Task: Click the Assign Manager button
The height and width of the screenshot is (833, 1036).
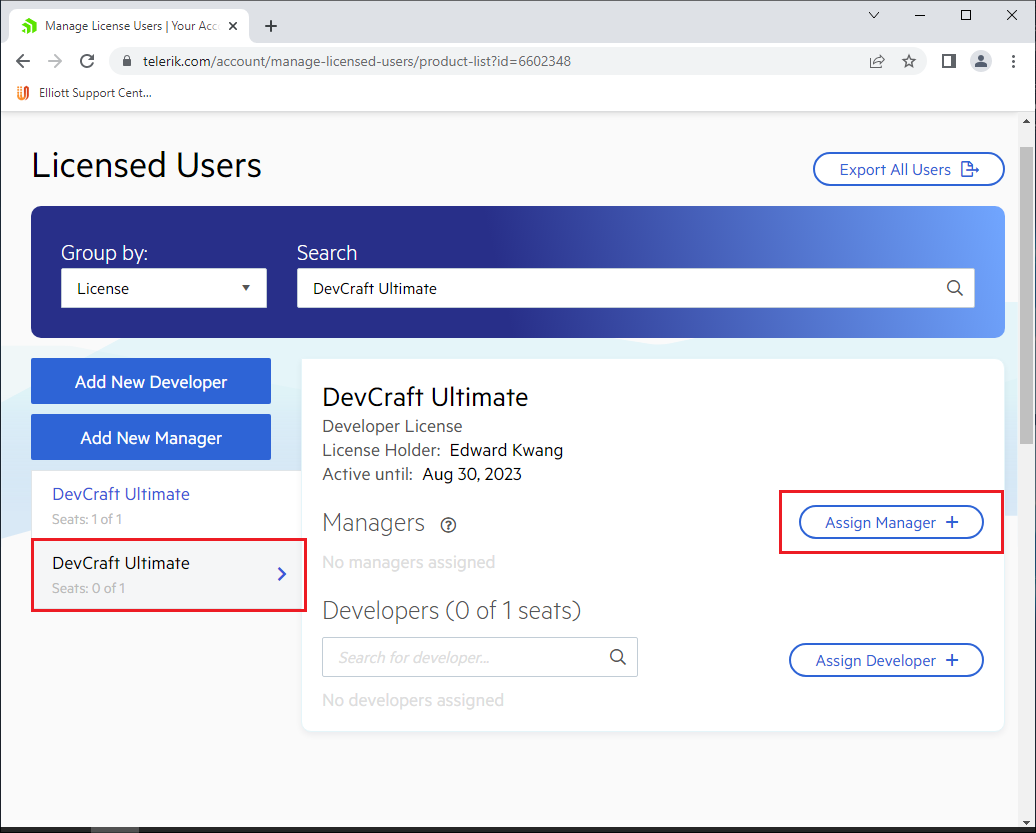Action: pyautogui.click(x=891, y=523)
